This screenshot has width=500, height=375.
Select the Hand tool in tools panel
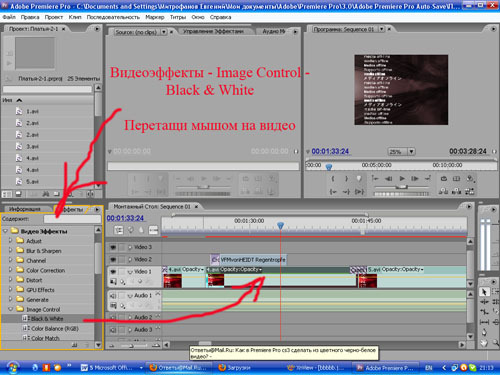click(484, 342)
